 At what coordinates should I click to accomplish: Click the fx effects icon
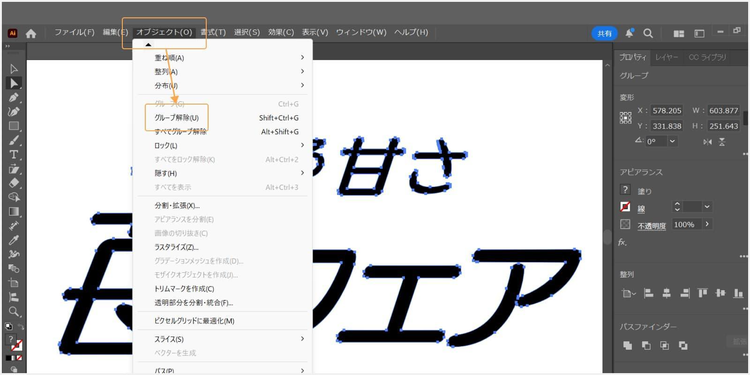click(x=622, y=243)
